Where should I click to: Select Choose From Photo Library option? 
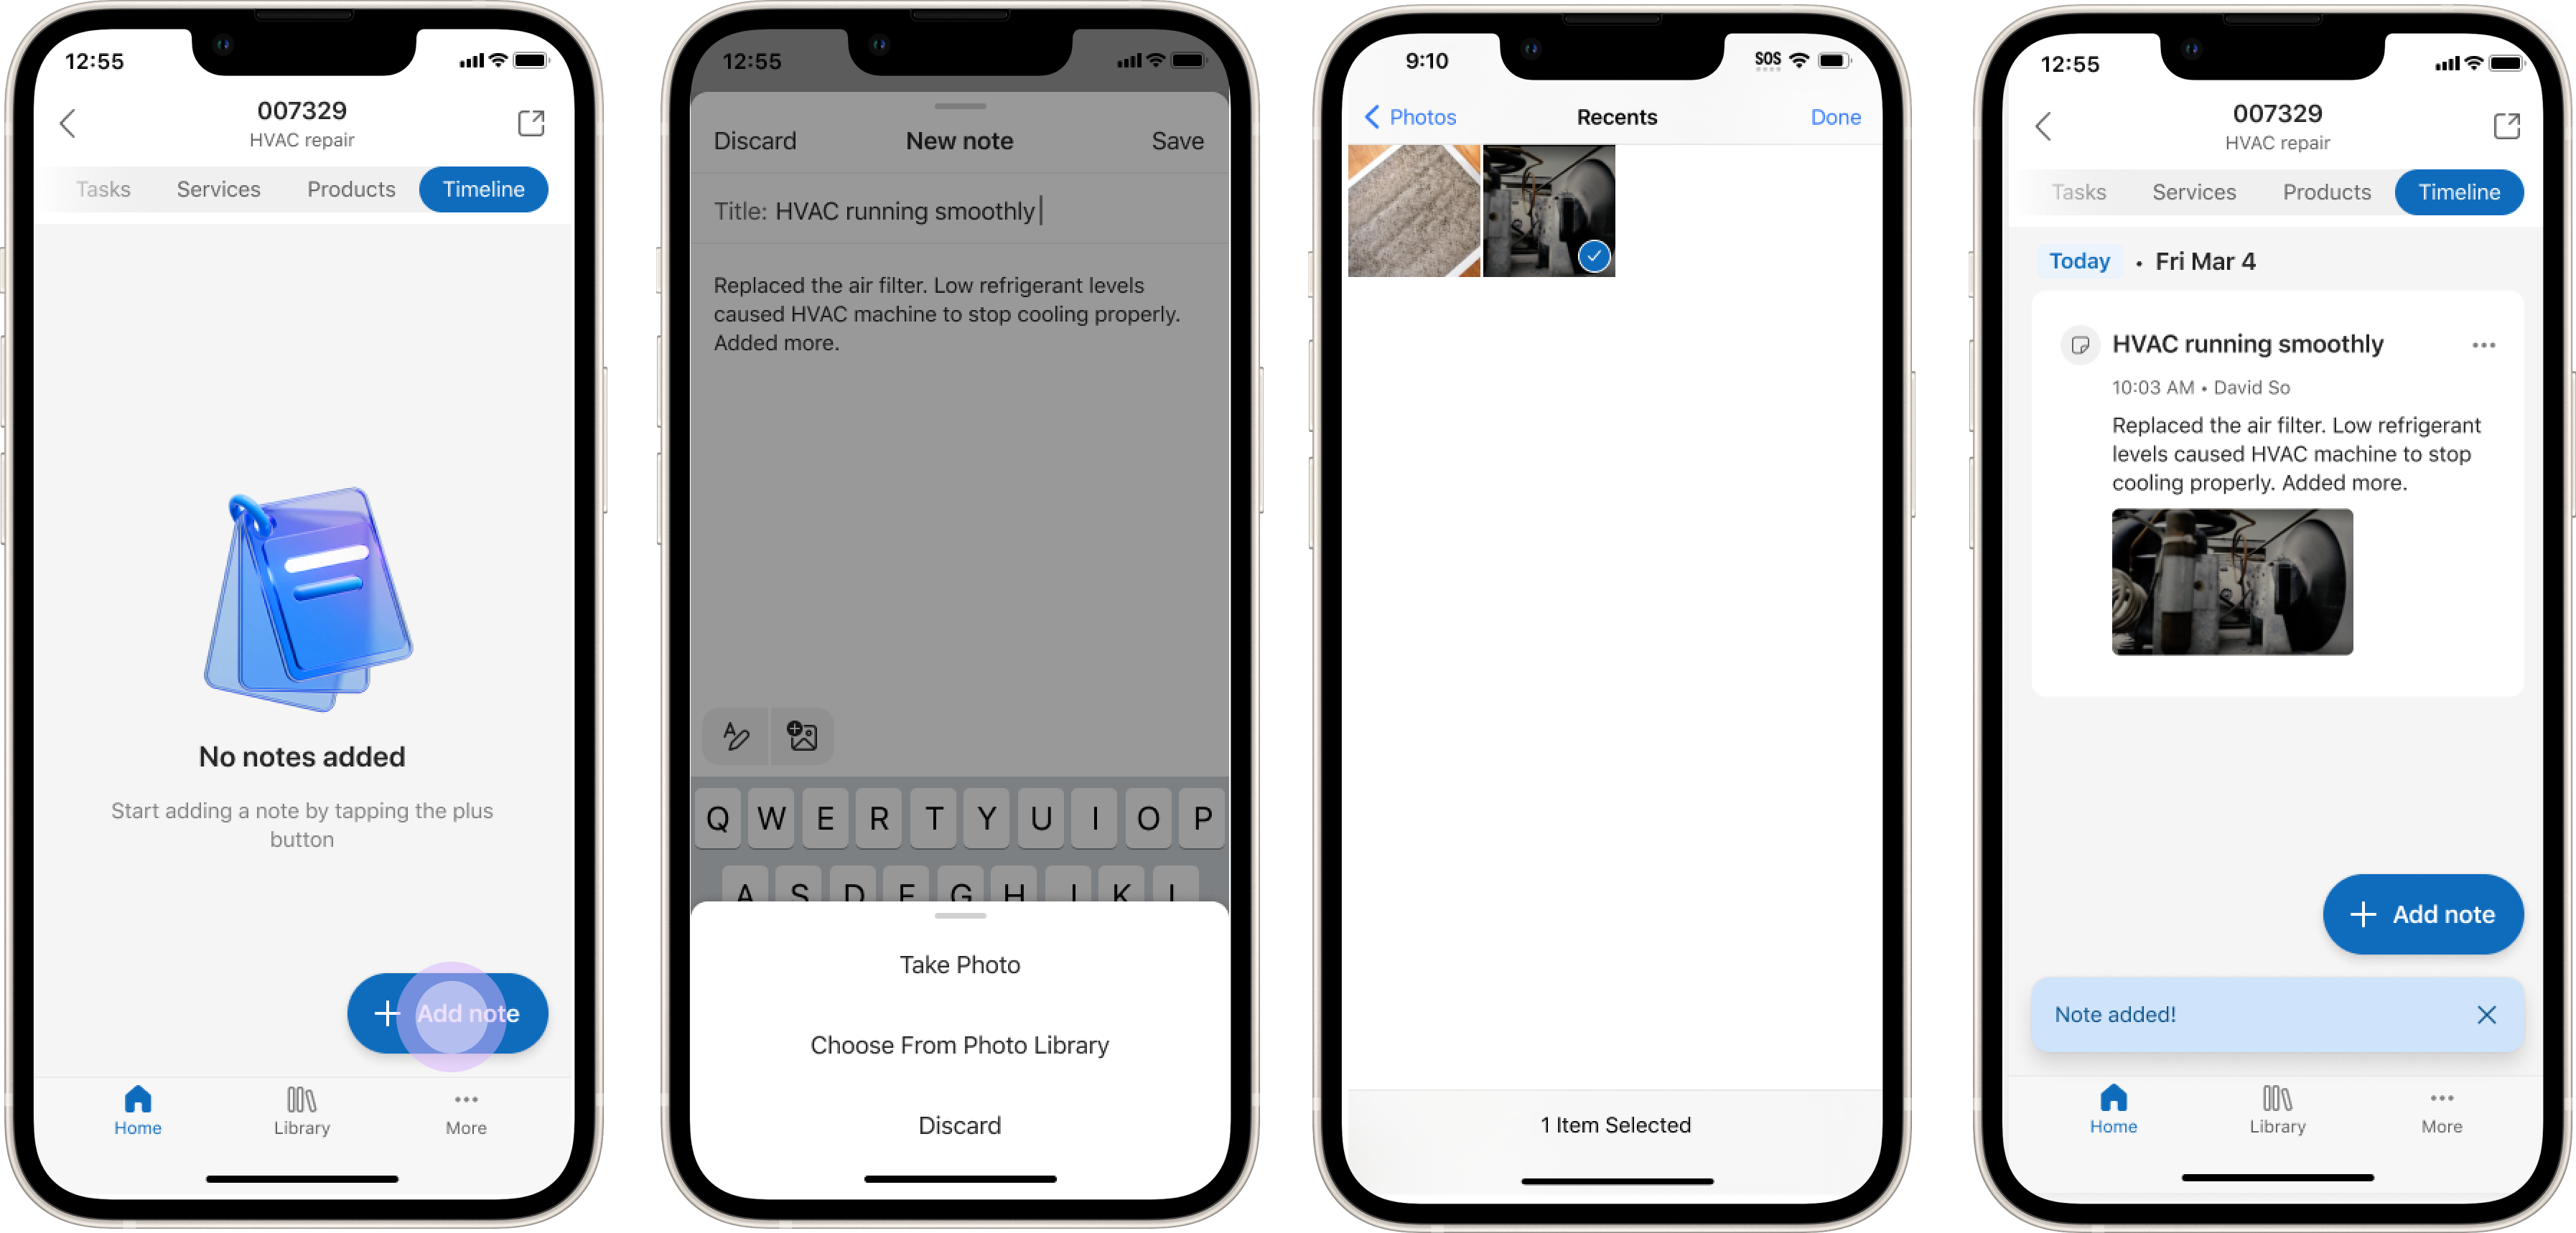click(959, 1044)
